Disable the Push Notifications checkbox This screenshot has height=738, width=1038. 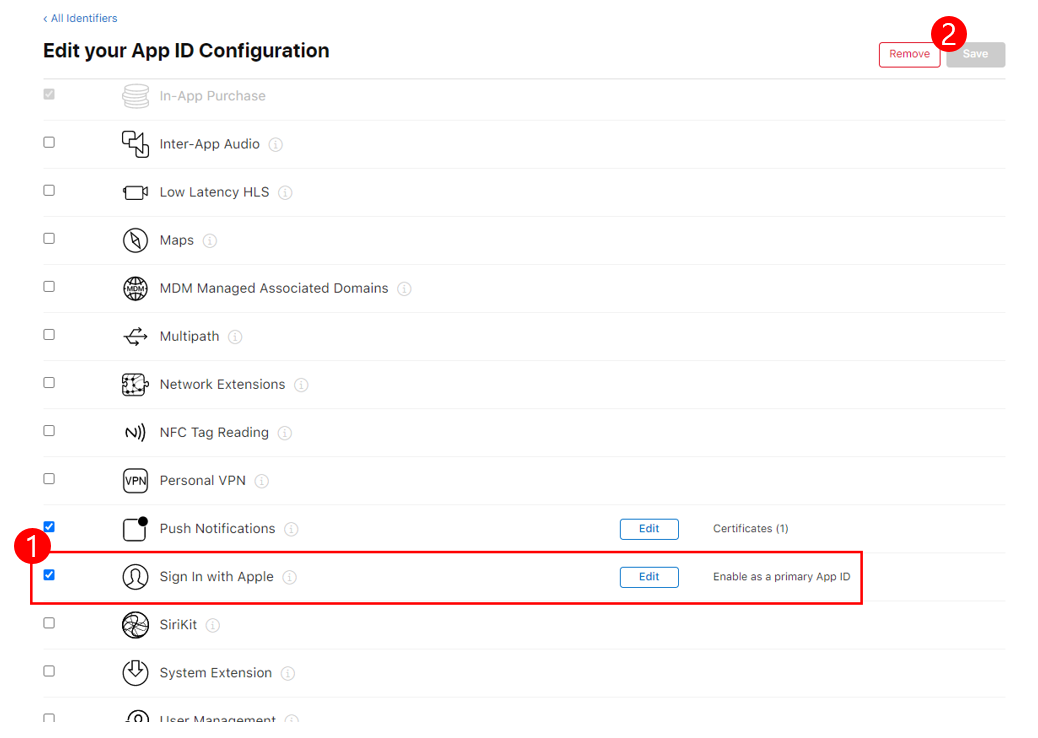click(49, 527)
